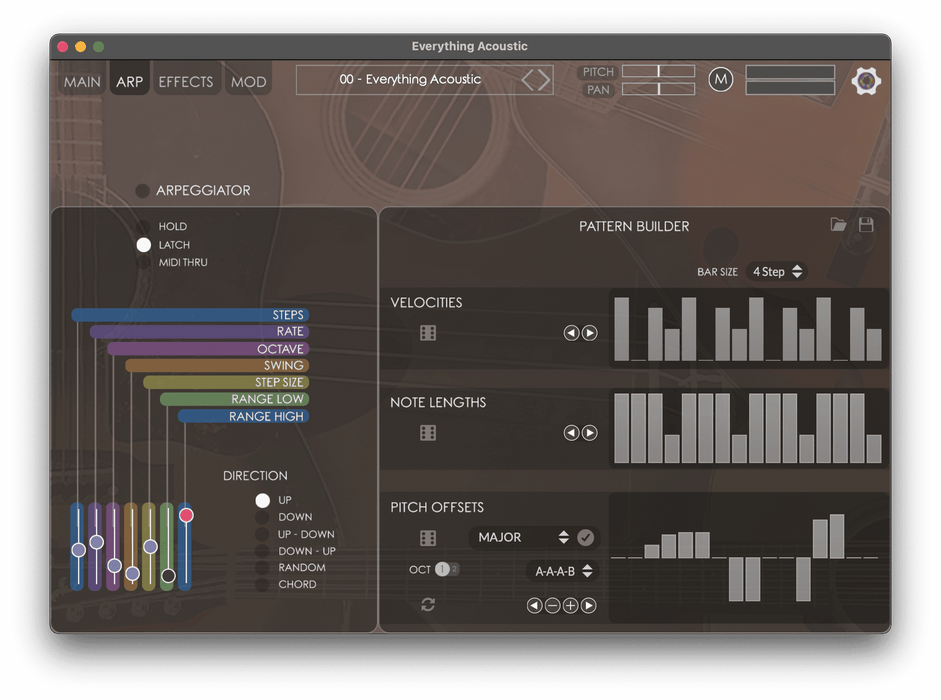
Task: Open the Major scale dropdown
Action: coord(522,538)
